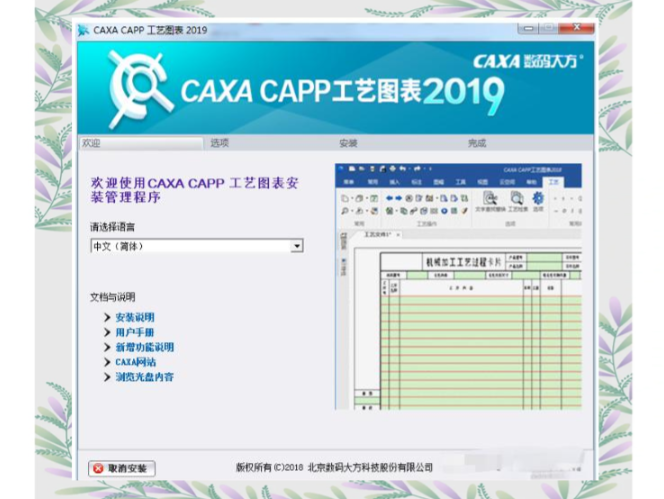
Task: Click the arrow beside 浏览光盘内容
Action: coord(107,377)
